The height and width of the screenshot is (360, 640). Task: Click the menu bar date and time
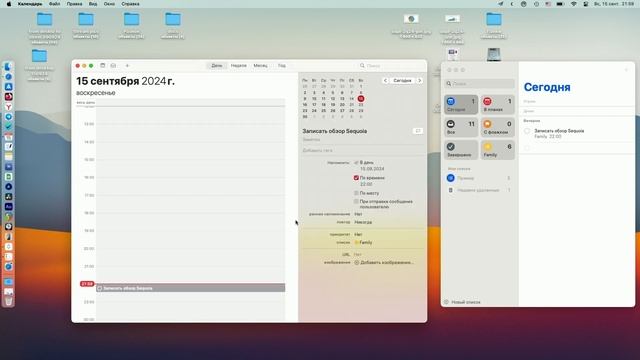(x=614, y=4)
